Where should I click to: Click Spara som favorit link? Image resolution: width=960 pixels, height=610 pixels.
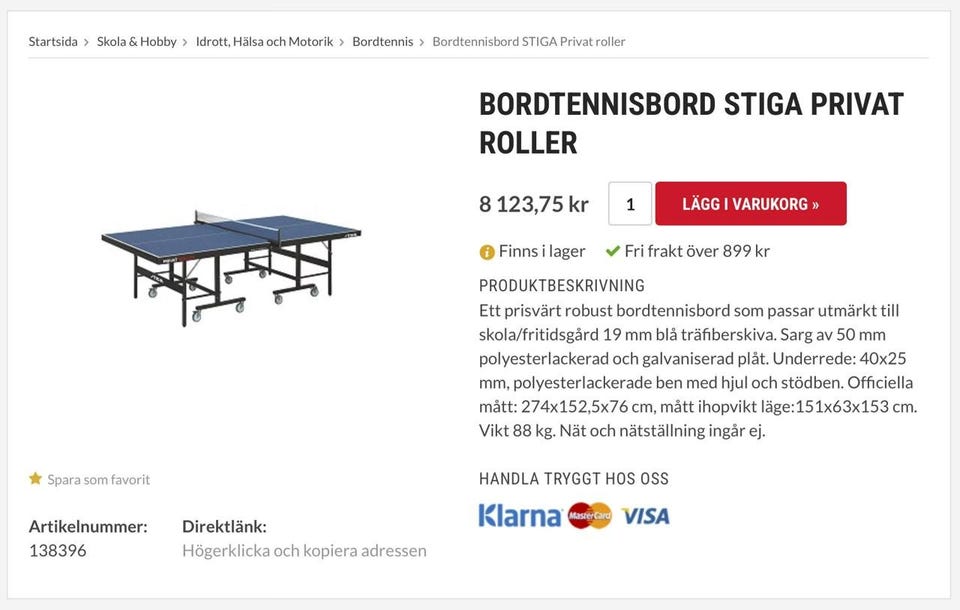pyautogui.click(x=98, y=480)
